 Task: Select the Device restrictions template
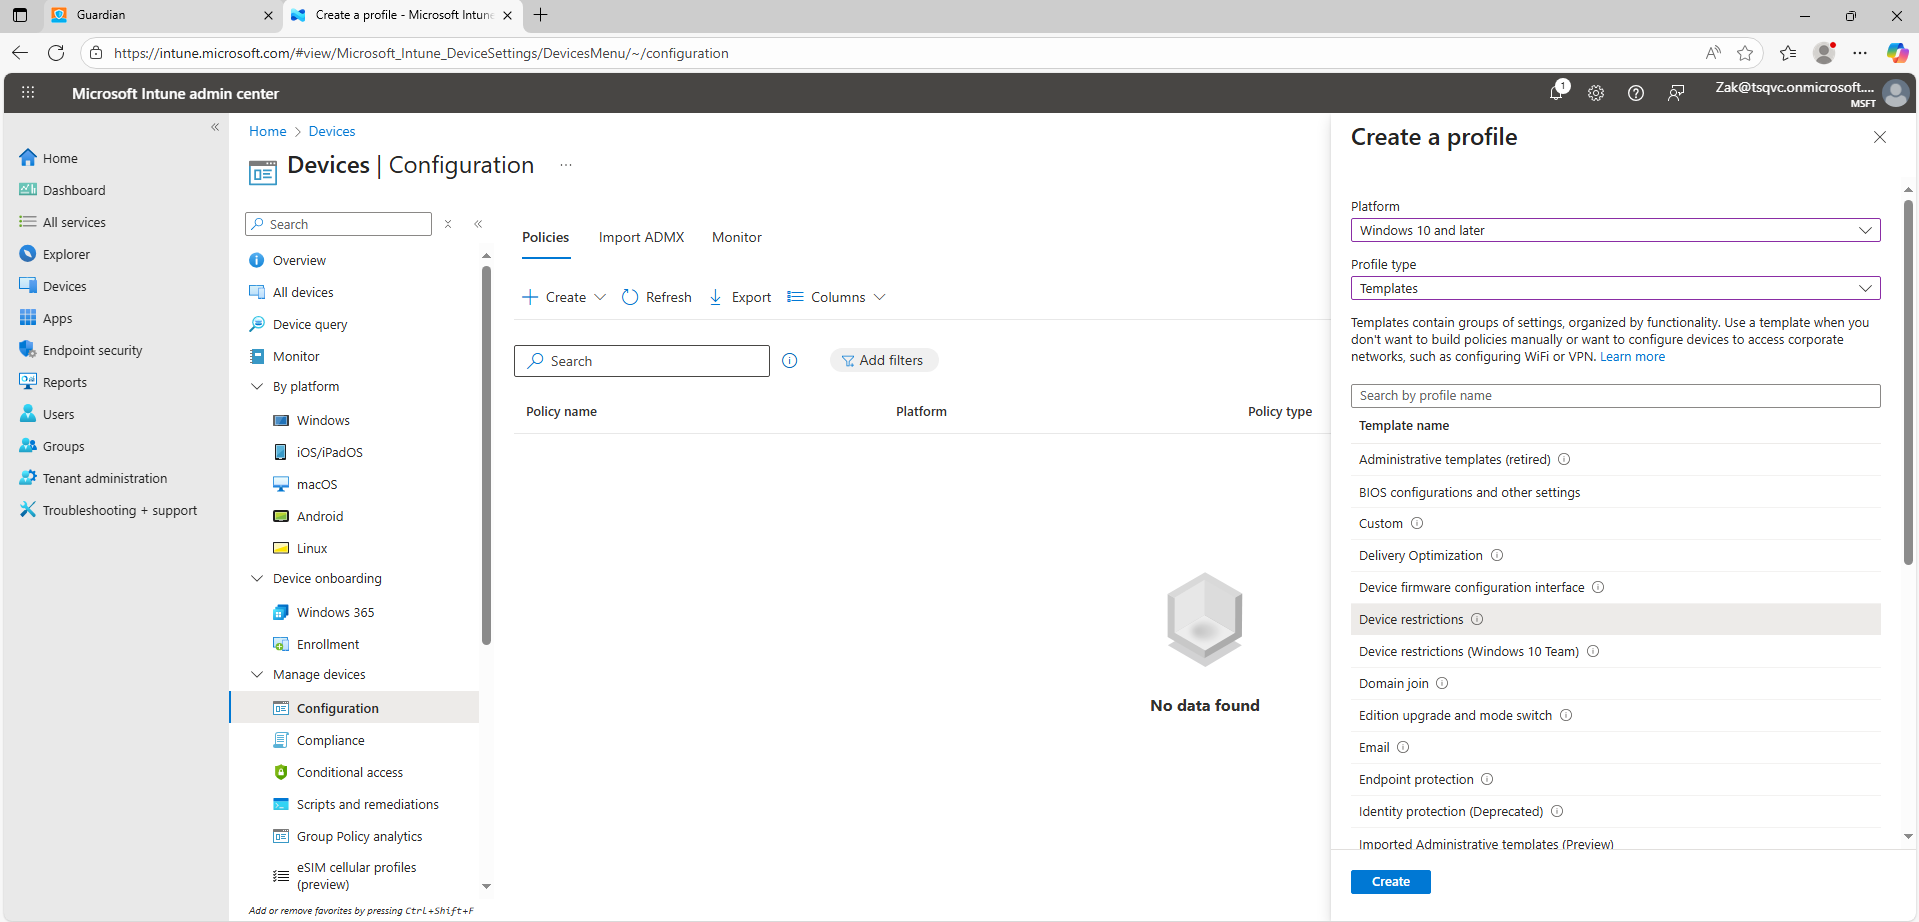coord(1411,619)
